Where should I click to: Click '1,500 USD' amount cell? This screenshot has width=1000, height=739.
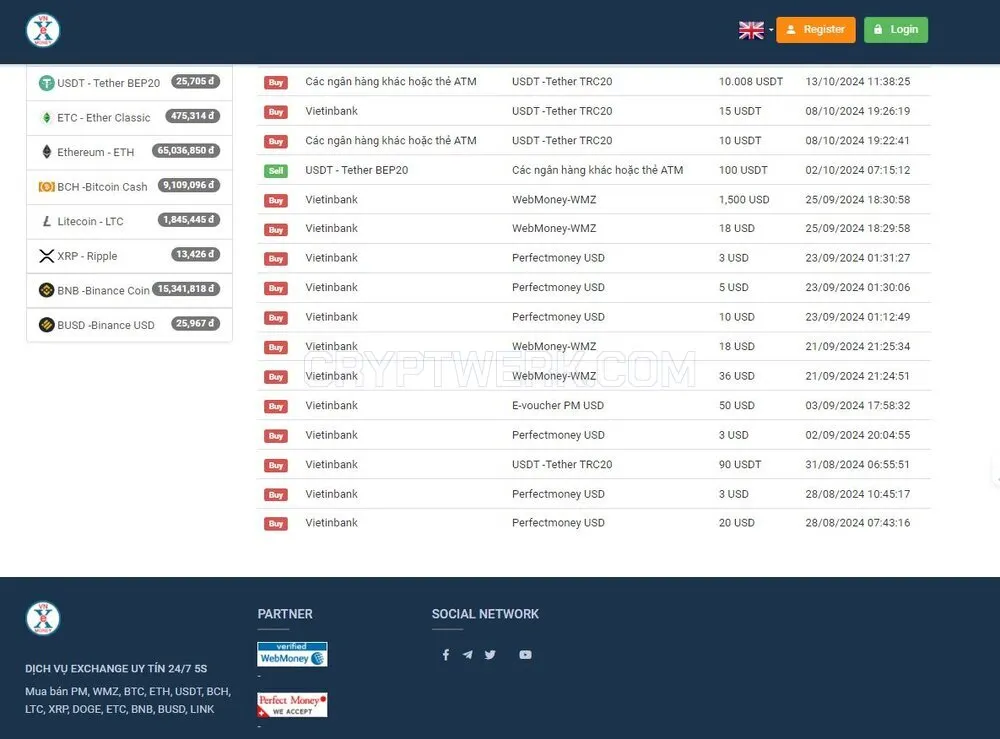coord(744,200)
